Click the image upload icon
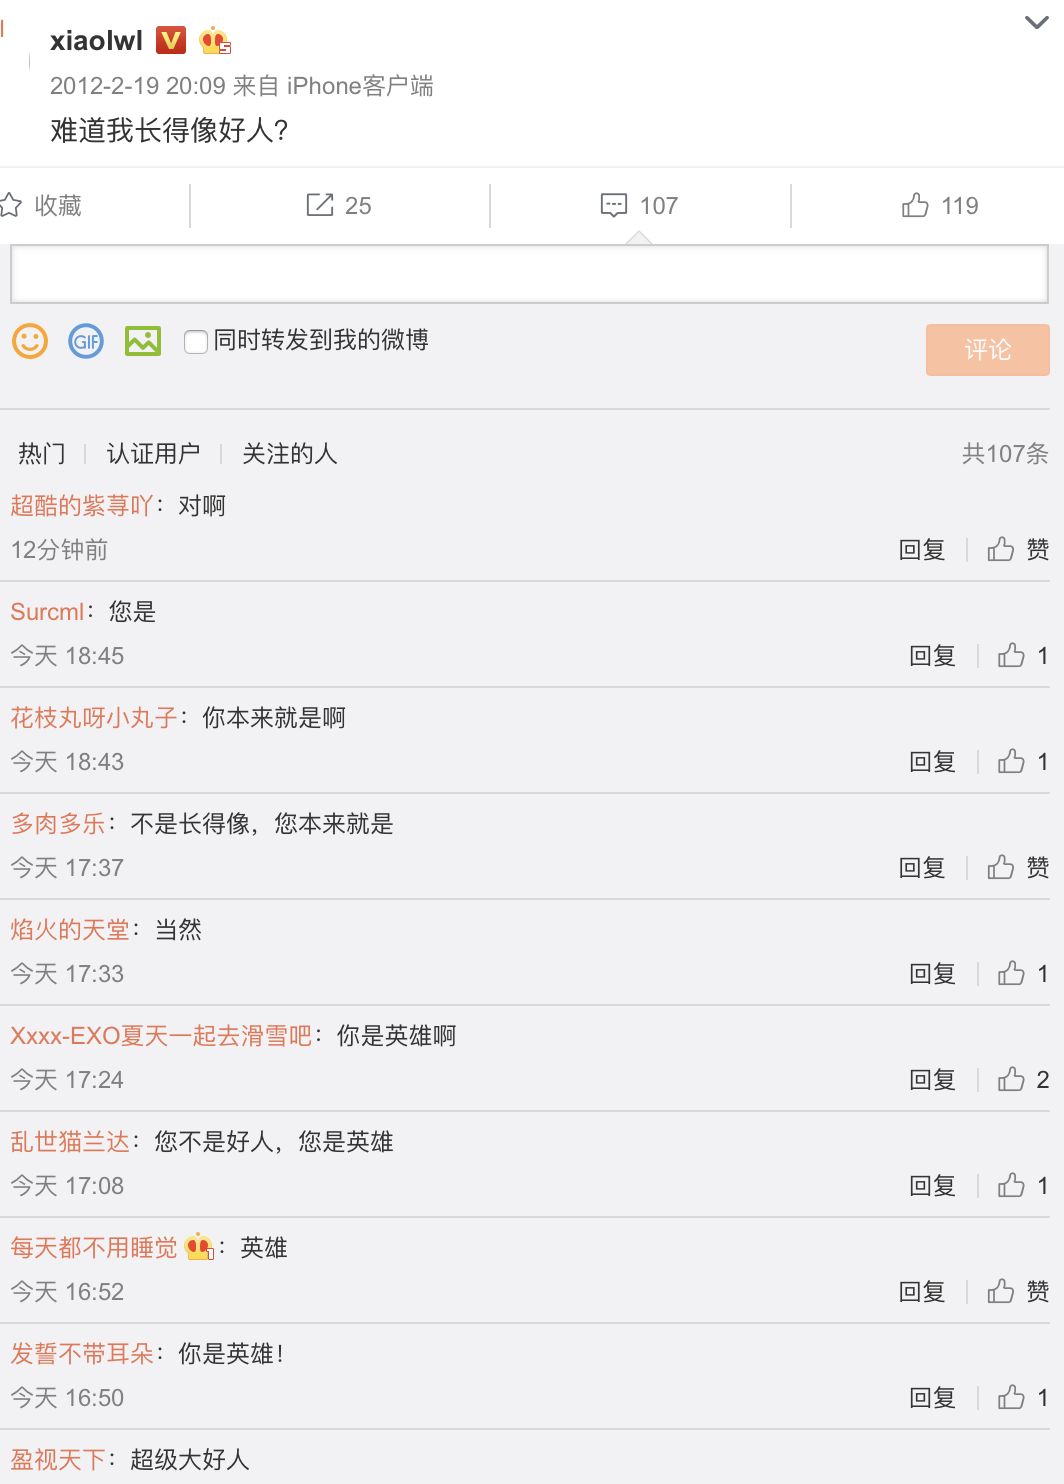1064x1484 pixels. [143, 341]
